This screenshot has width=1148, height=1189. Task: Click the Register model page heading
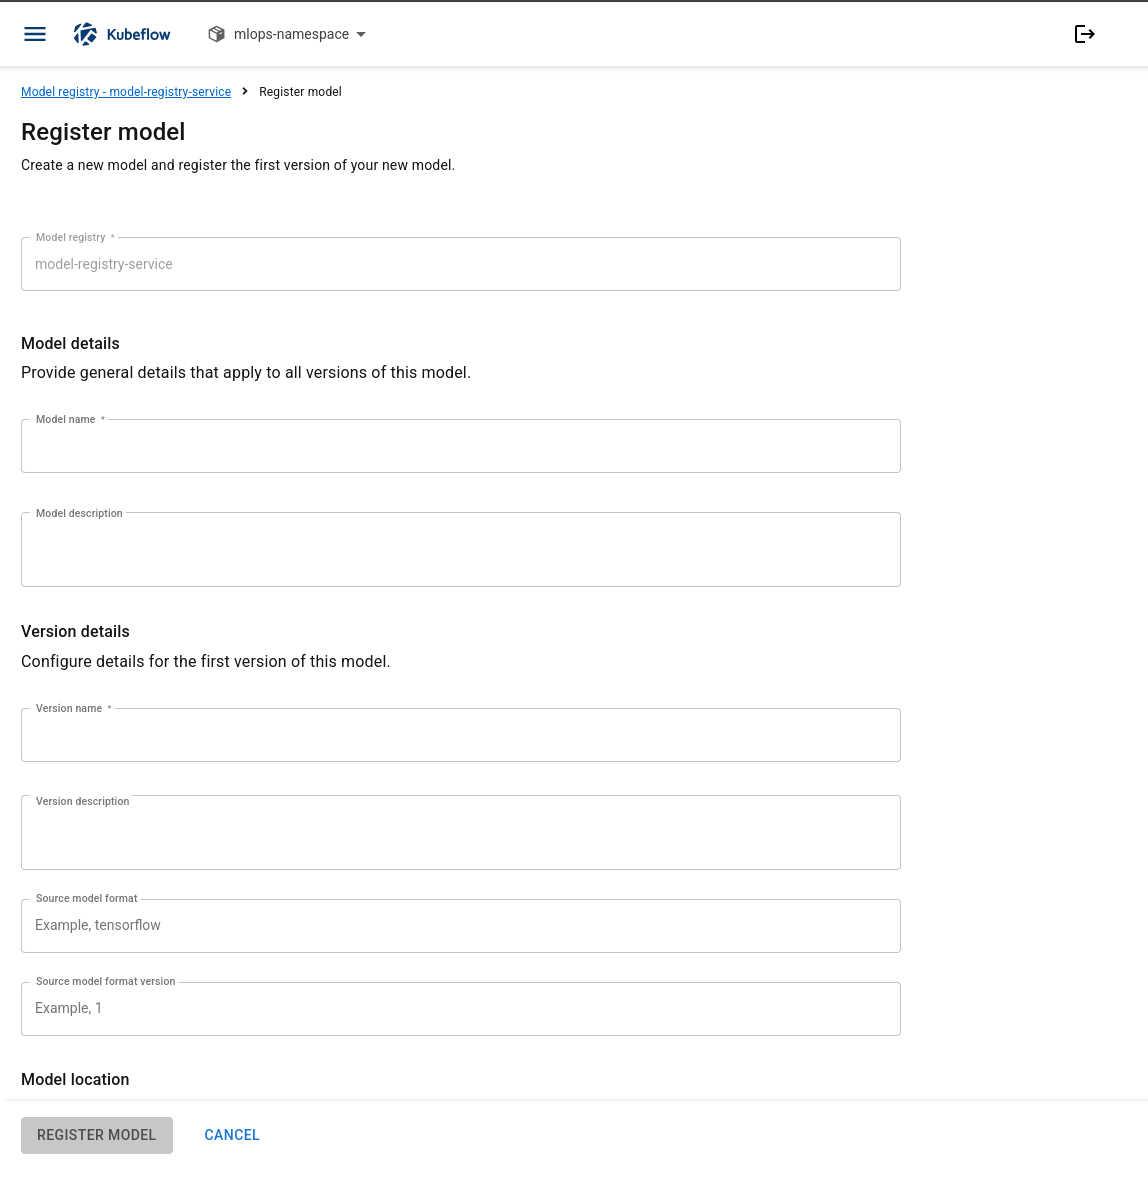coord(103,132)
